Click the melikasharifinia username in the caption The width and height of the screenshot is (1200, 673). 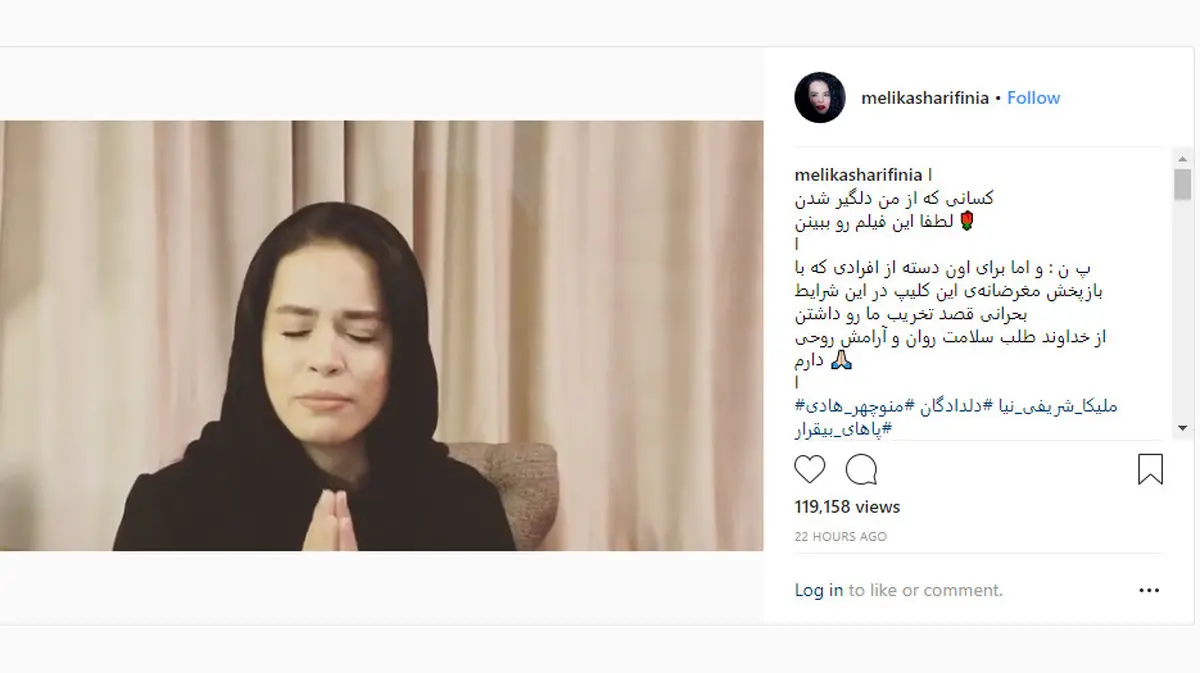point(858,175)
